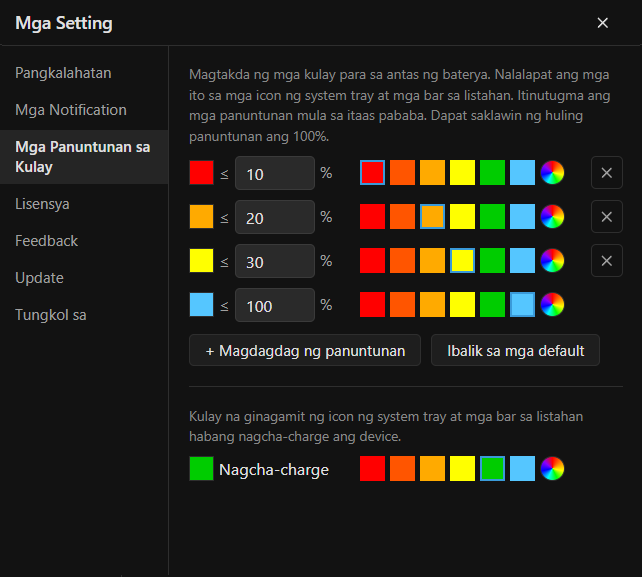Pick light blue swatch in the 10% row
Image resolution: width=642 pixels, height=577 pixels.
pyautogui.click(x=522, y=172)
